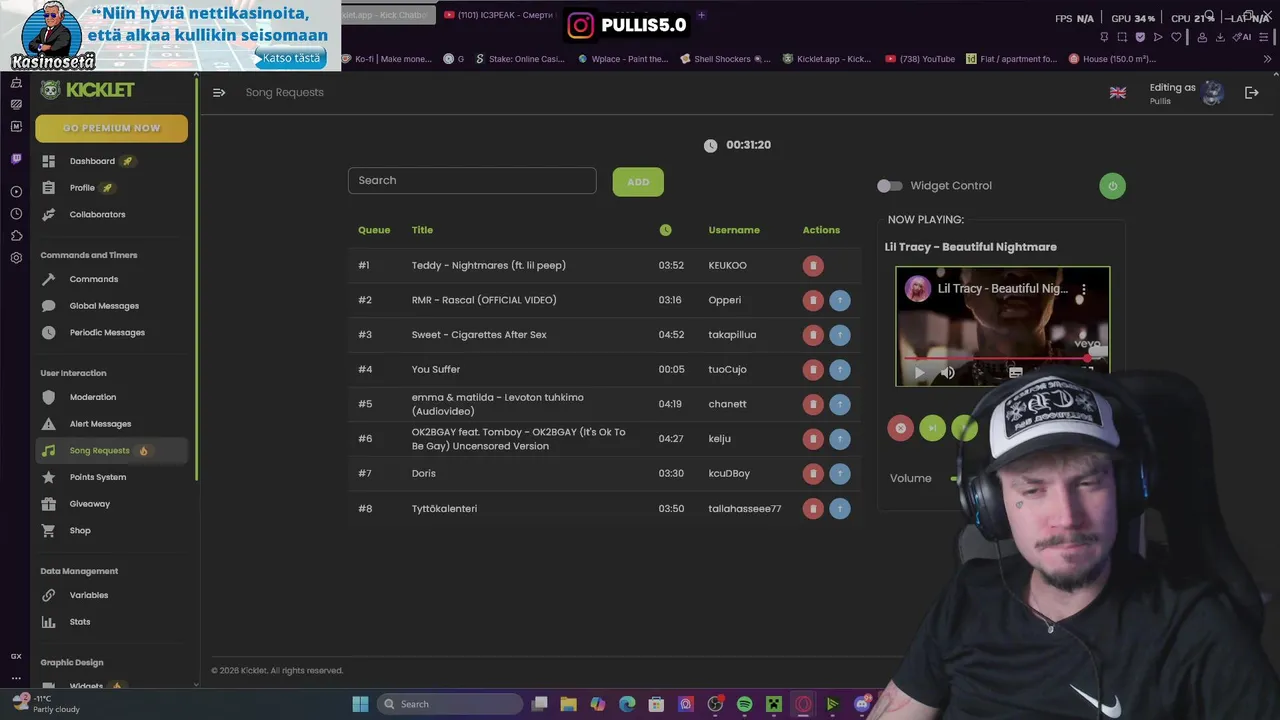Sort by the Title column header
Image resolution: width=1280 pixels, height=720 pixels.
coord(422,230)
